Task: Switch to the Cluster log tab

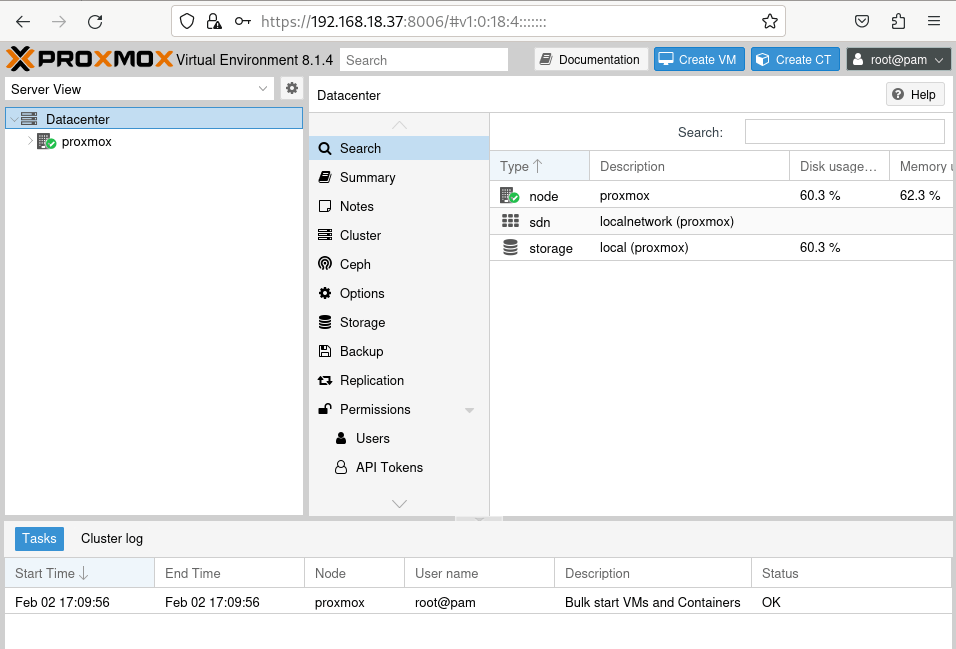Action: click(x=112, y=539)
